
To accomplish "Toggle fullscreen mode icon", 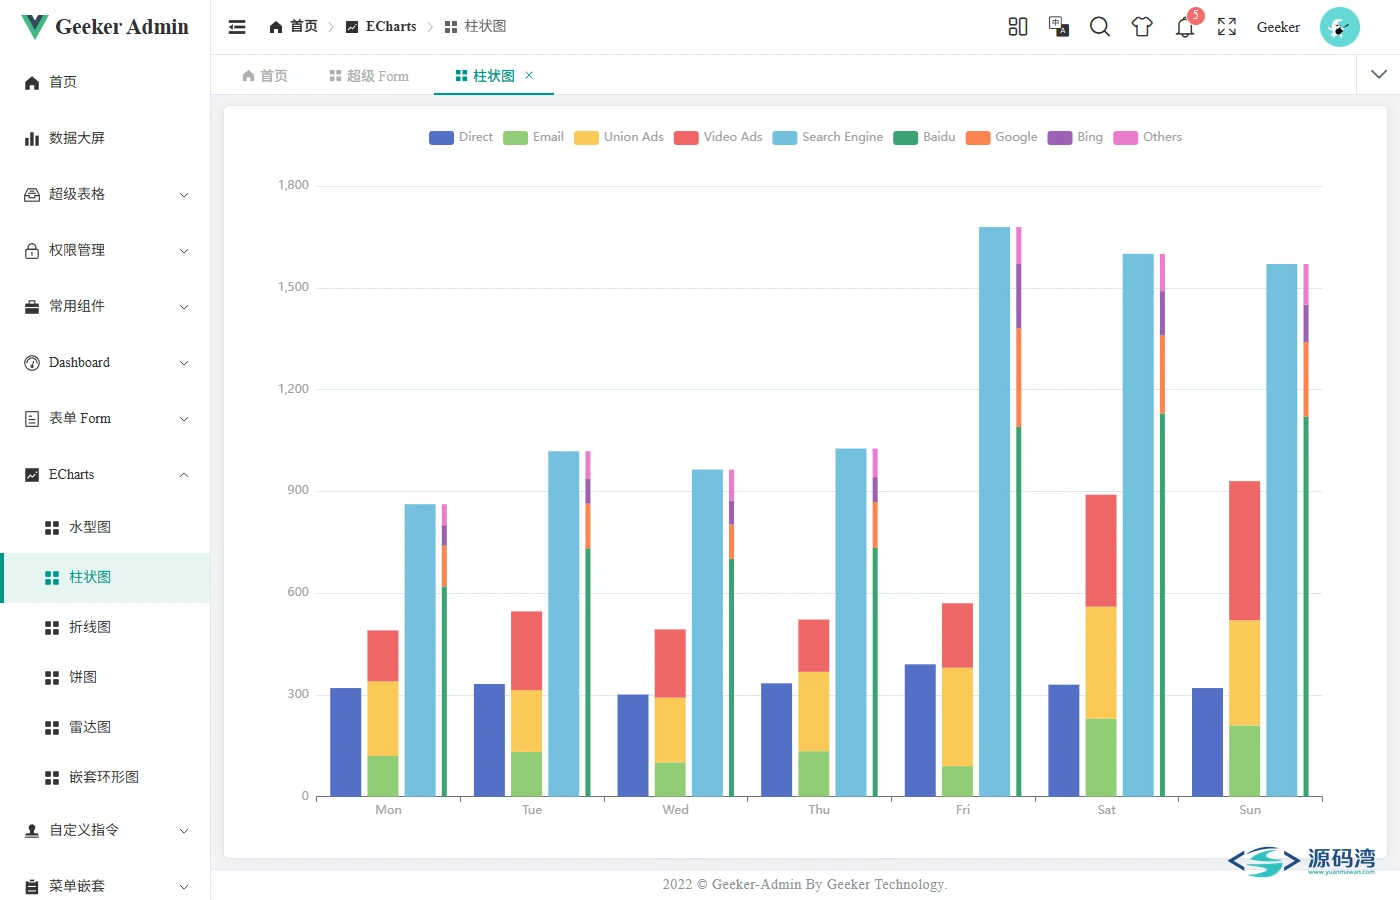I will pyautogui.click(x=1227, y=27).
